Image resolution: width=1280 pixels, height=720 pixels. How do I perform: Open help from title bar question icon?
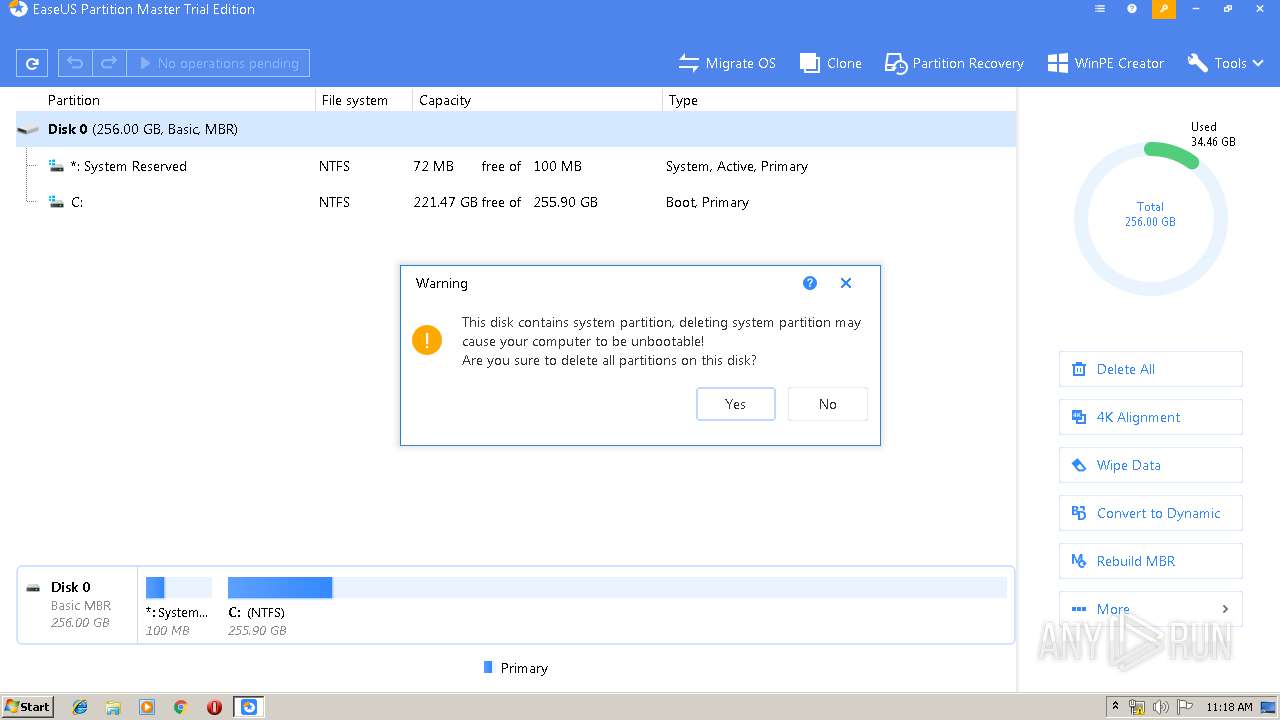pyautogui.click(x=1132, y=9)
